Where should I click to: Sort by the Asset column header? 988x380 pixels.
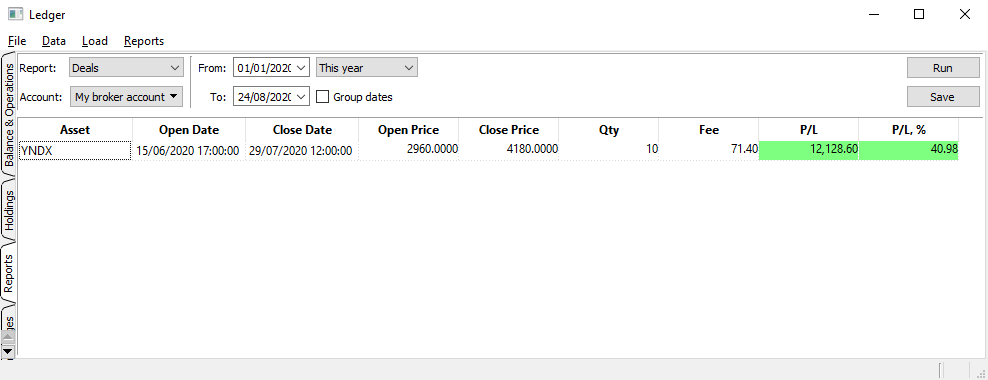75,130
